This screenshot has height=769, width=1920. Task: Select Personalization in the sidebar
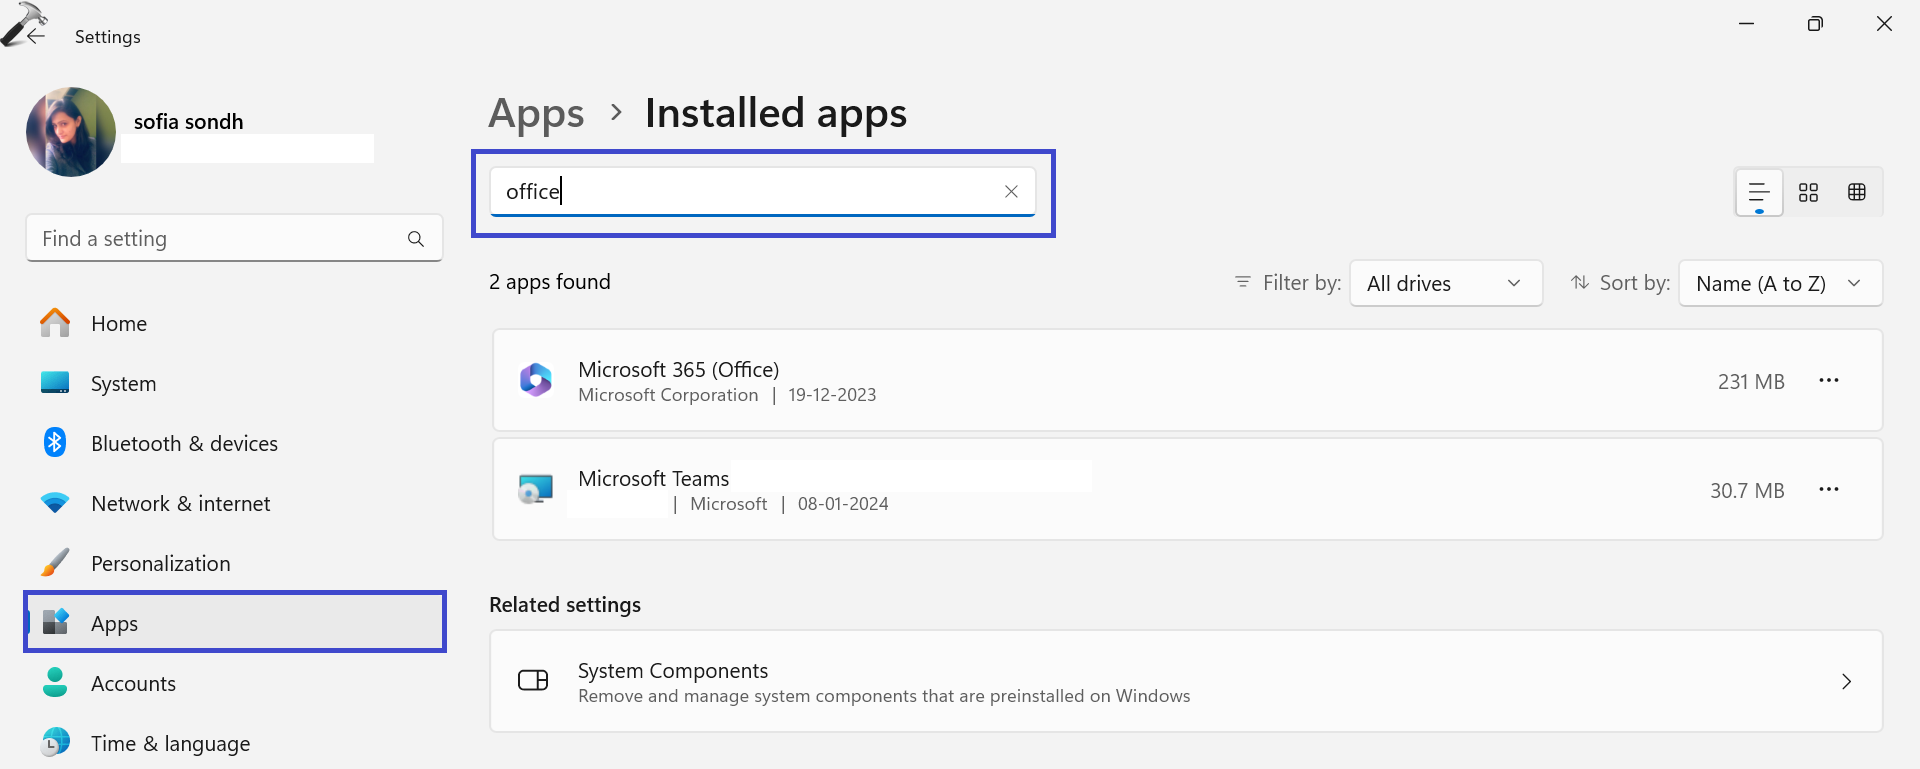[160, 564]
